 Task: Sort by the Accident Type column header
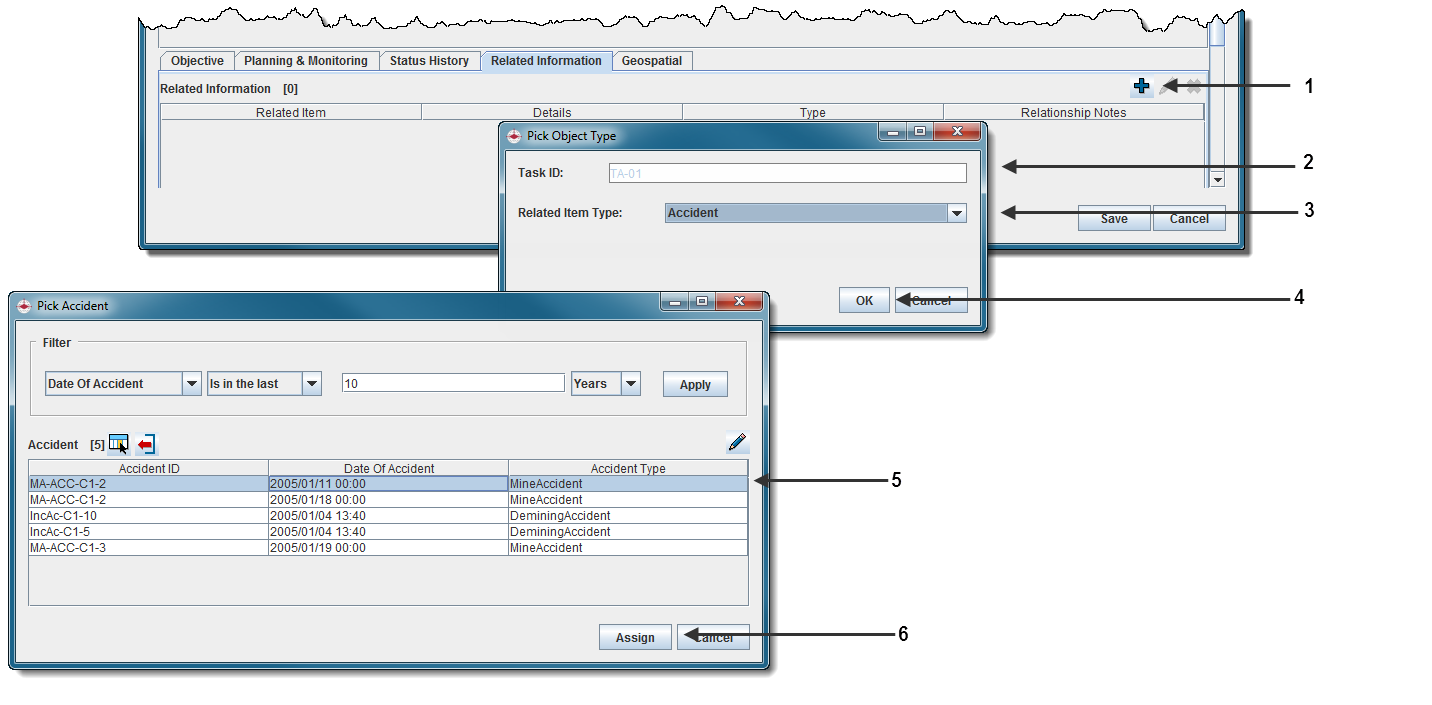[628, 468]
